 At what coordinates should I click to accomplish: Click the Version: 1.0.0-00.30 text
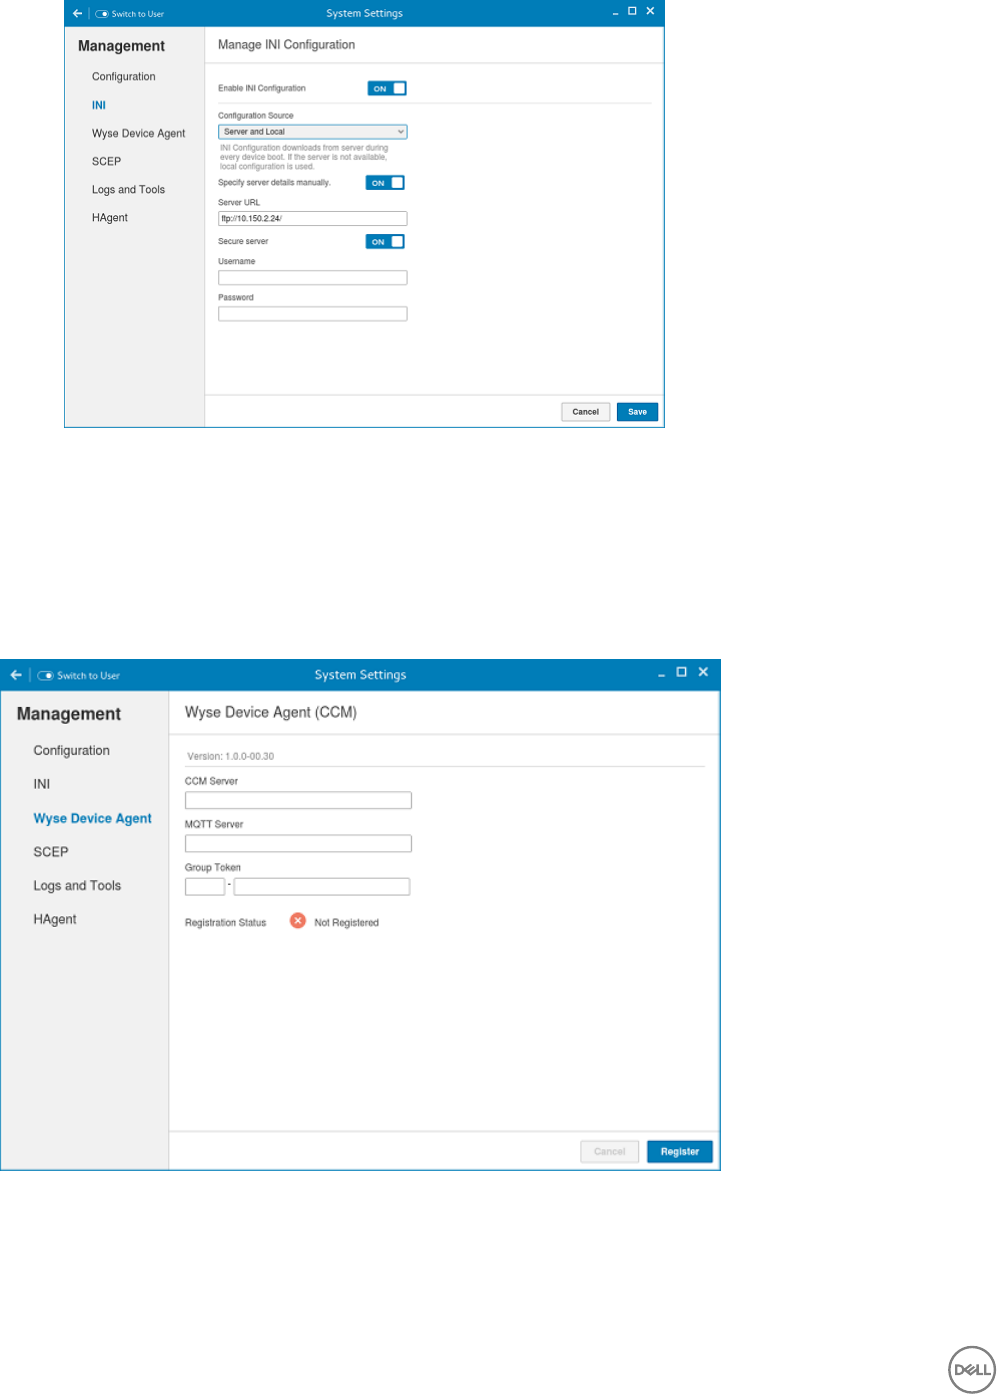click(231, 757)
